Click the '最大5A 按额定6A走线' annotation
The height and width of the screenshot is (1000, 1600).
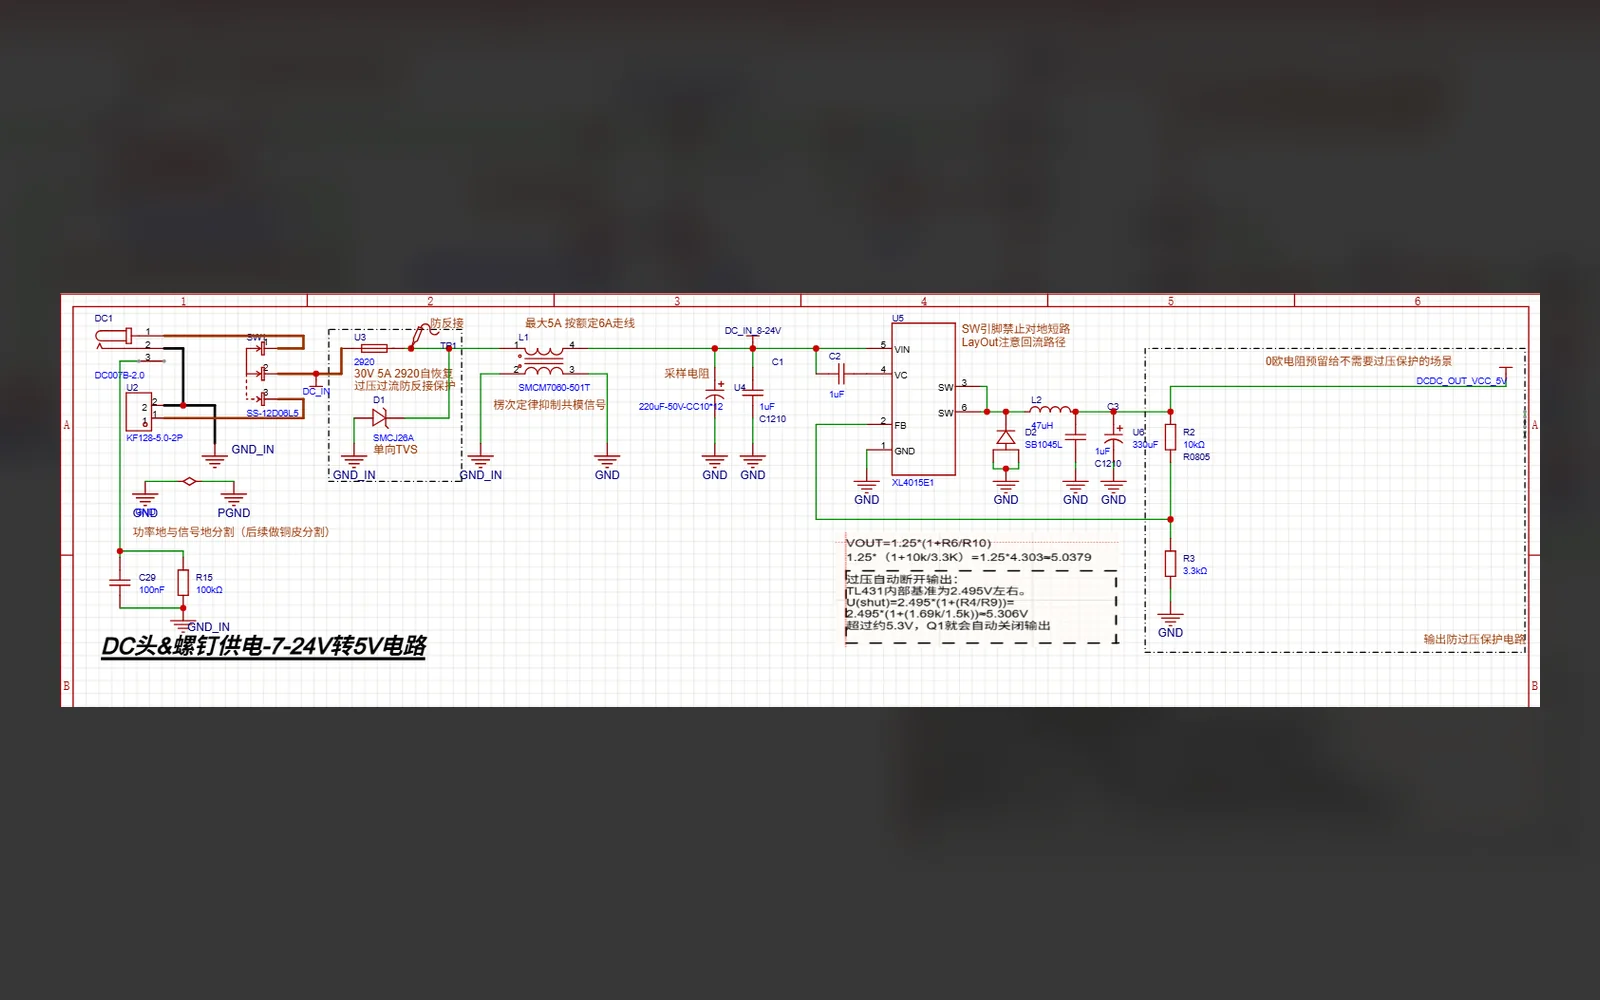580,323
